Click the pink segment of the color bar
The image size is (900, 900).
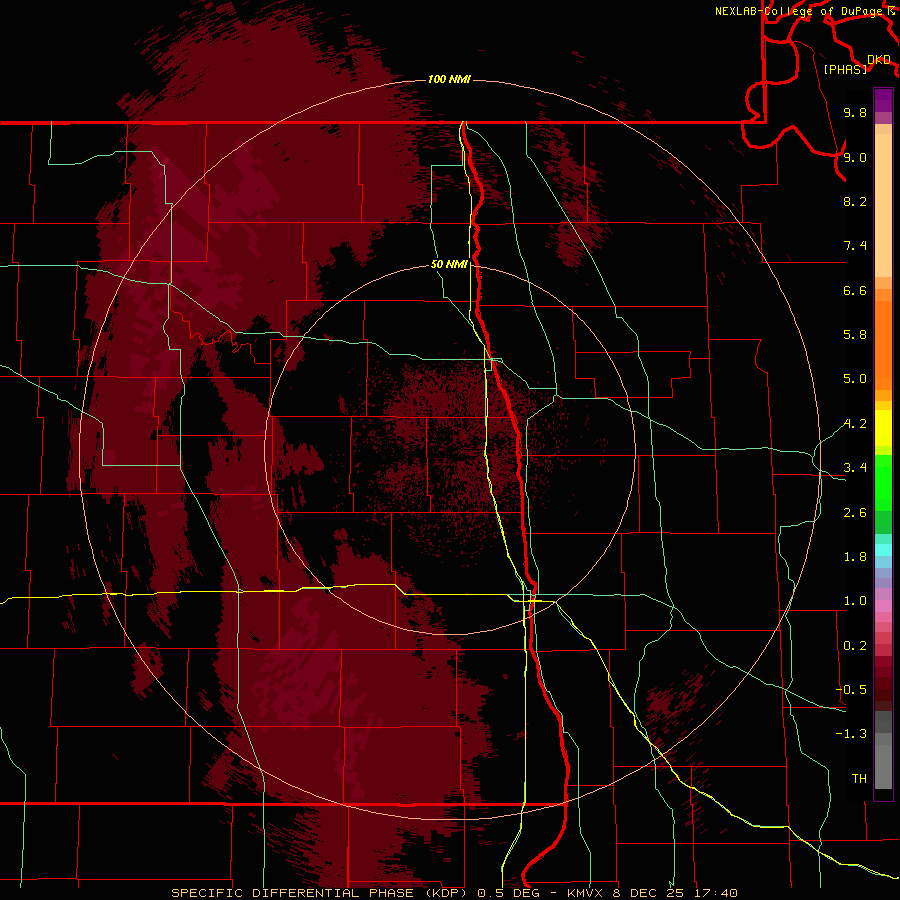point(883,606)
